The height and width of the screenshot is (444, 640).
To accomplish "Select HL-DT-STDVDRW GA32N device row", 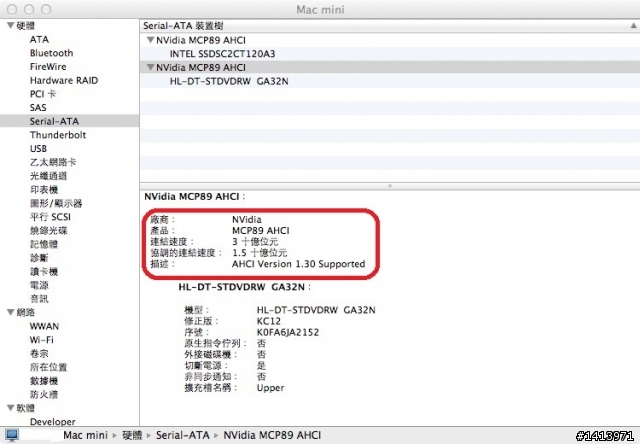I will point(390,81).
